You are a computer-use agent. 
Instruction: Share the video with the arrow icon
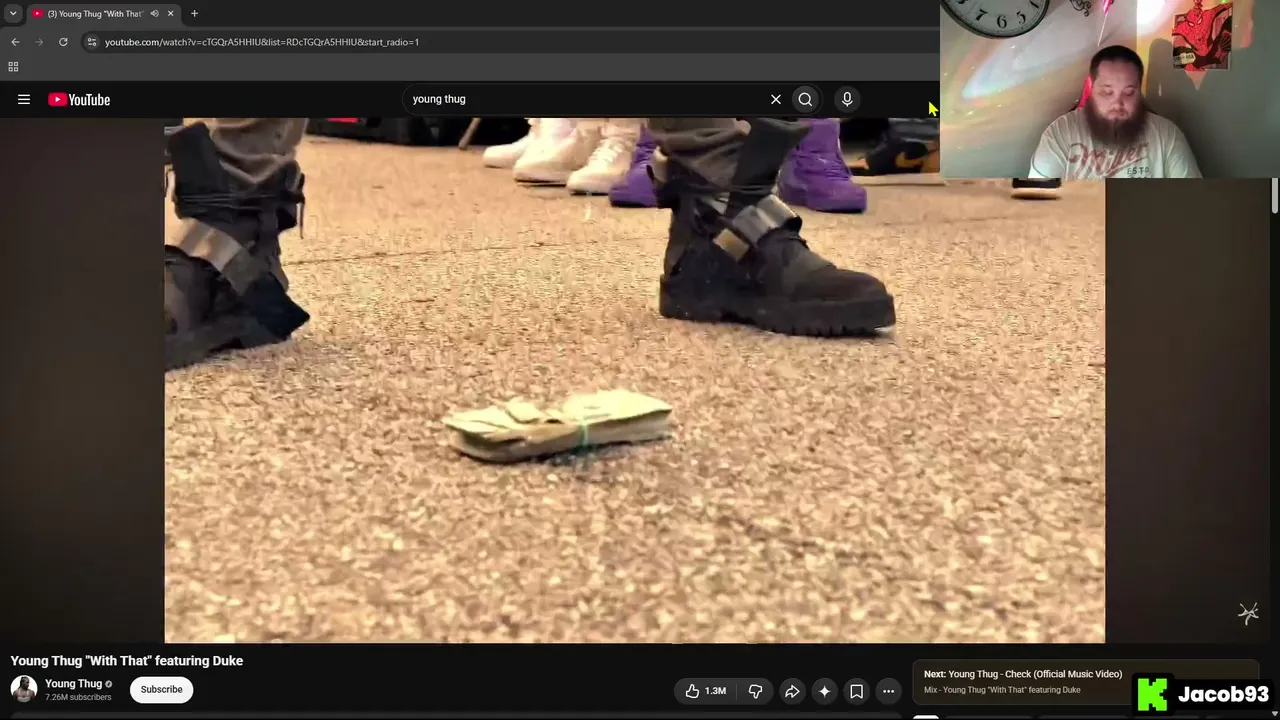pyautogui.click(x=792, y=691)
